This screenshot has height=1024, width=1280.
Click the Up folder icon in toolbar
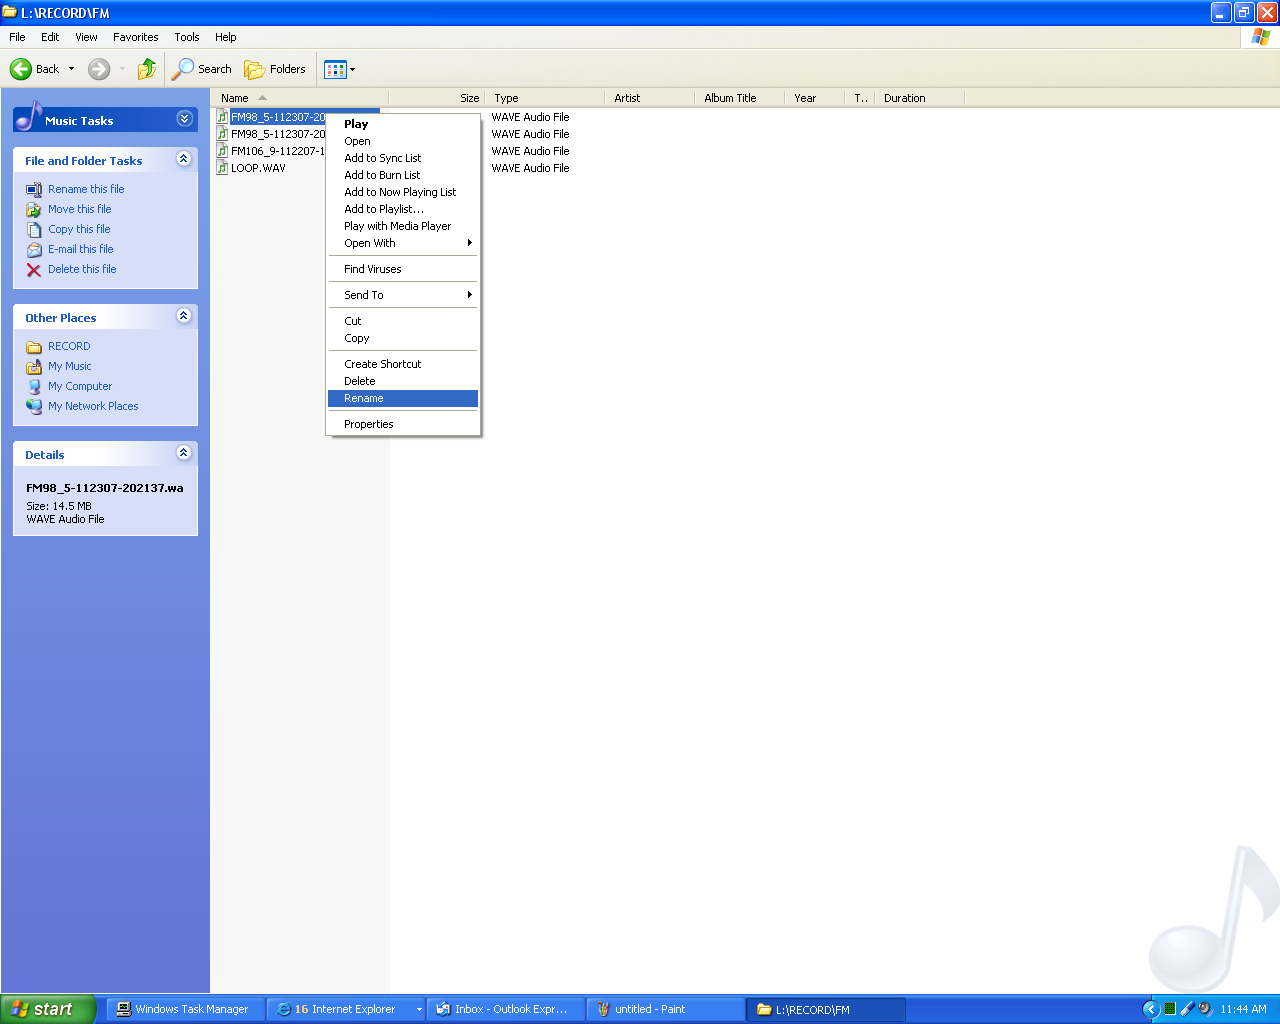147,69
